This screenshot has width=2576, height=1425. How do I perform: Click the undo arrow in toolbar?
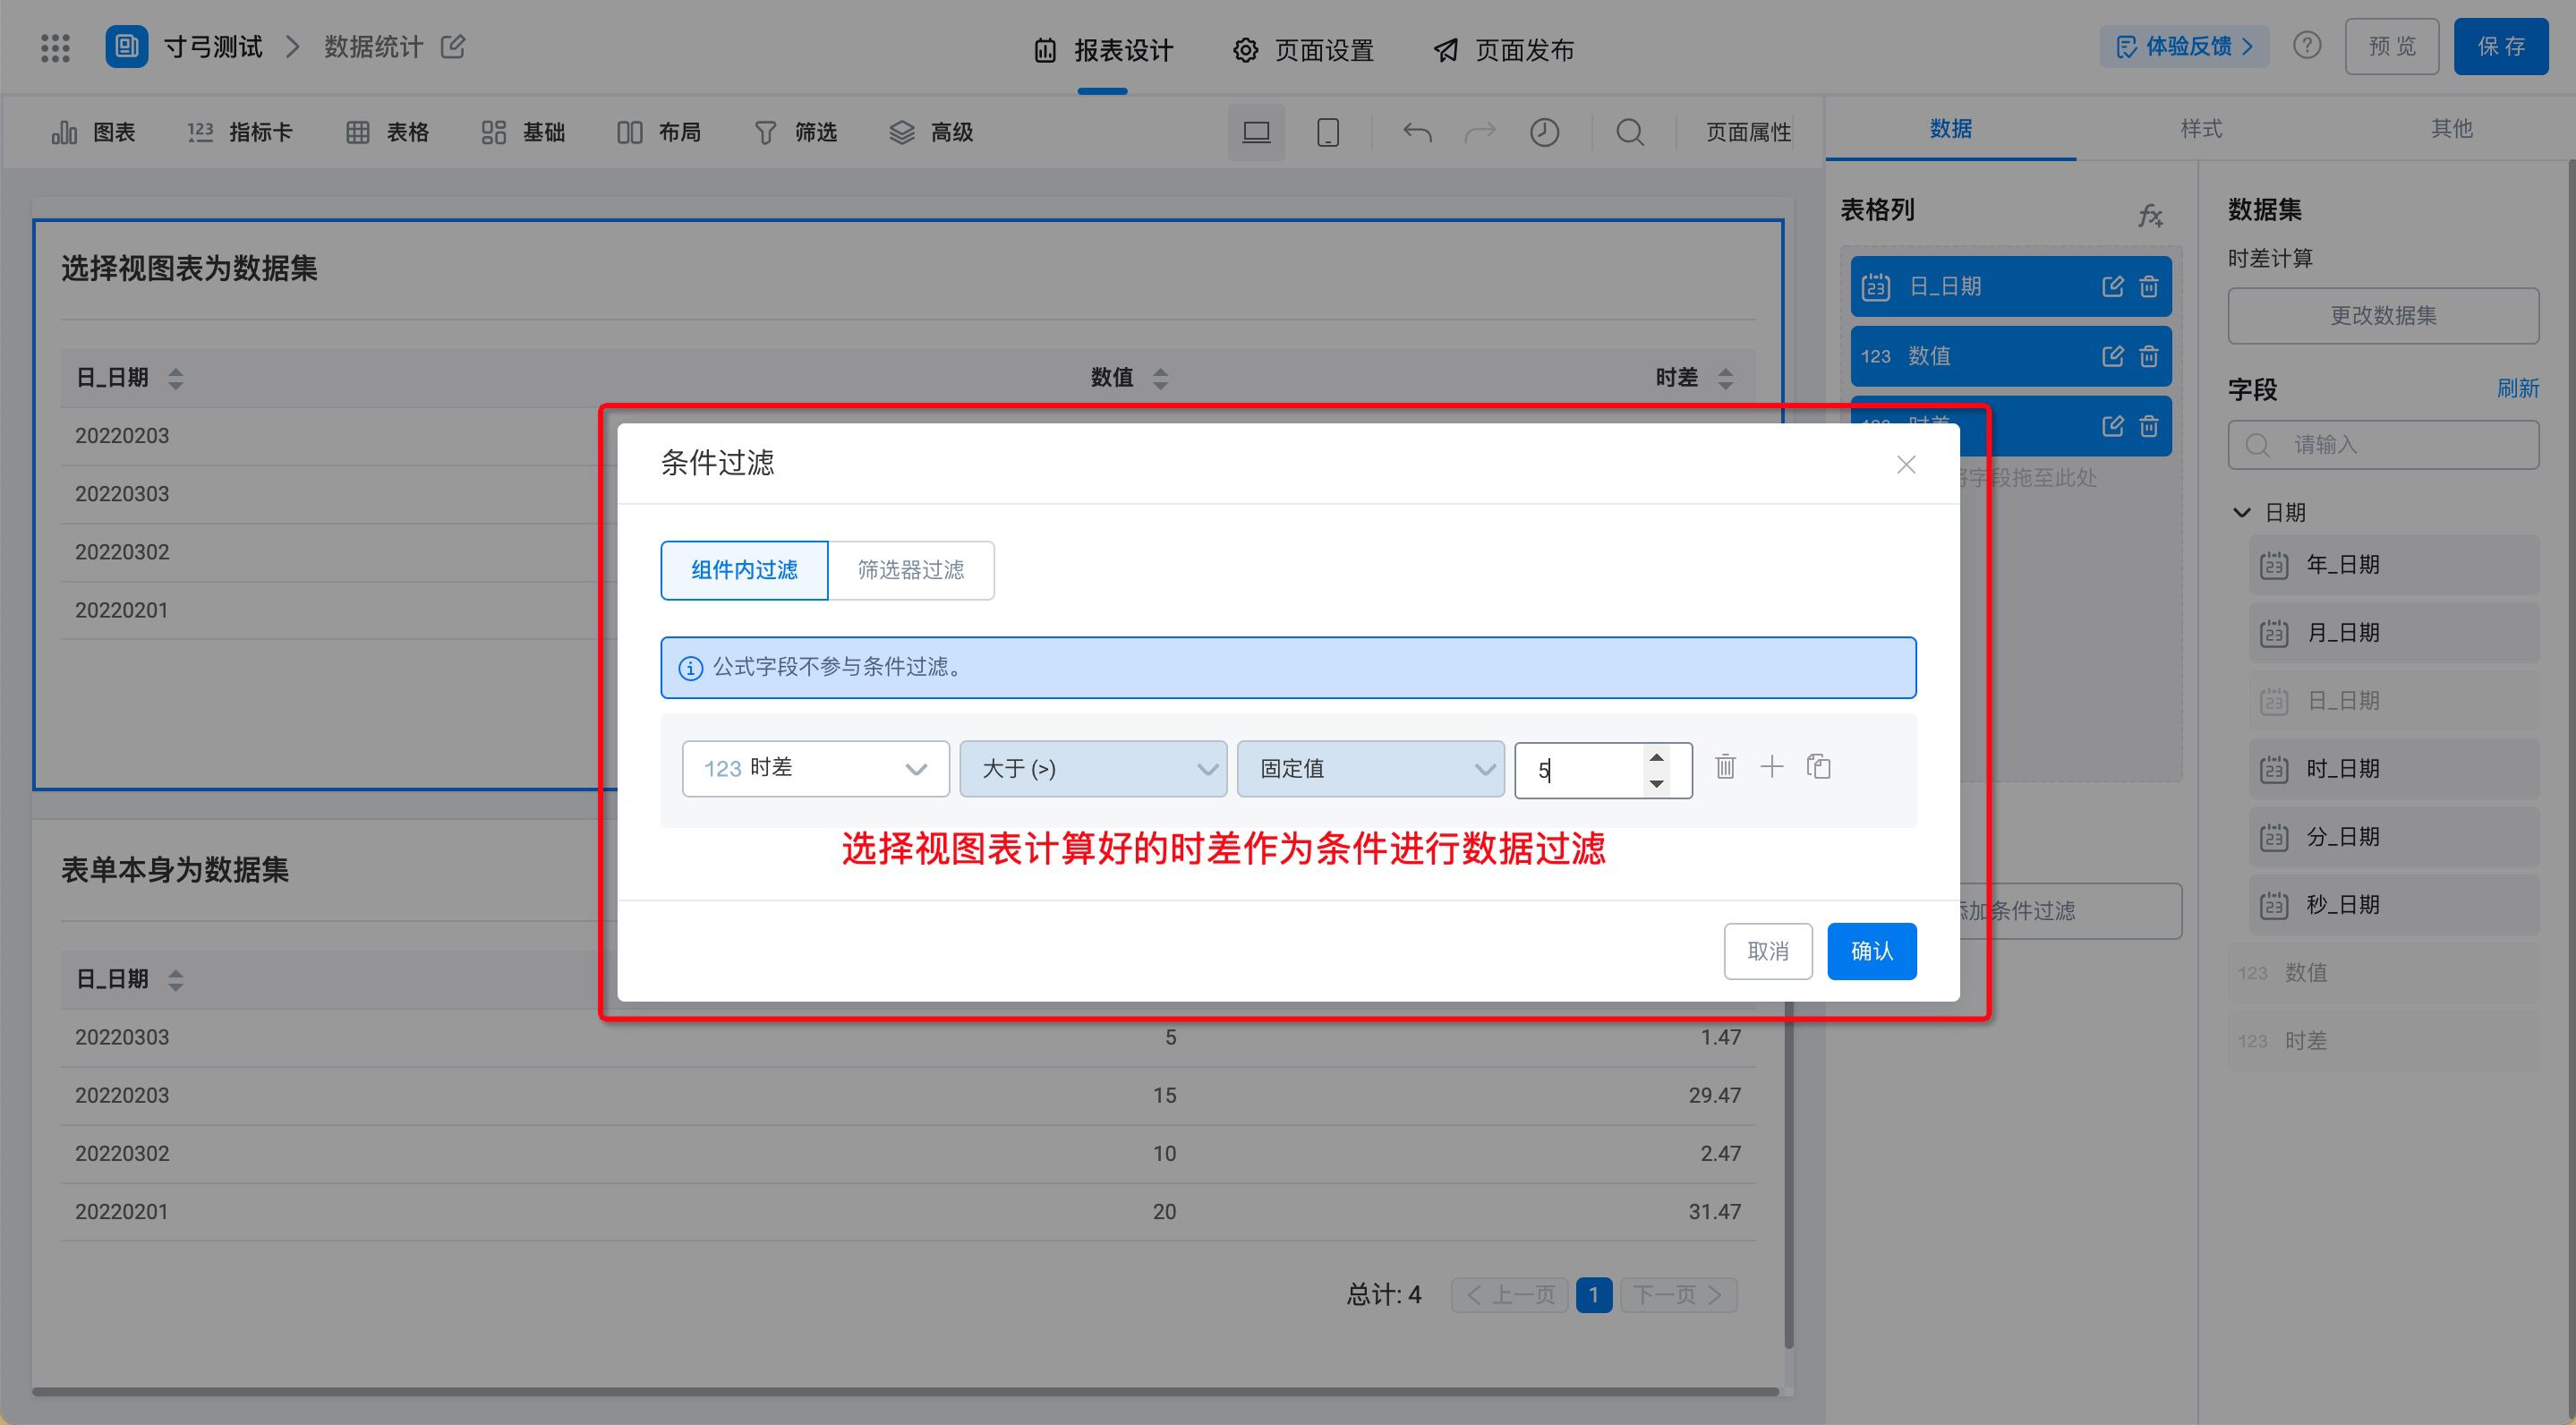click(1417, 132)
